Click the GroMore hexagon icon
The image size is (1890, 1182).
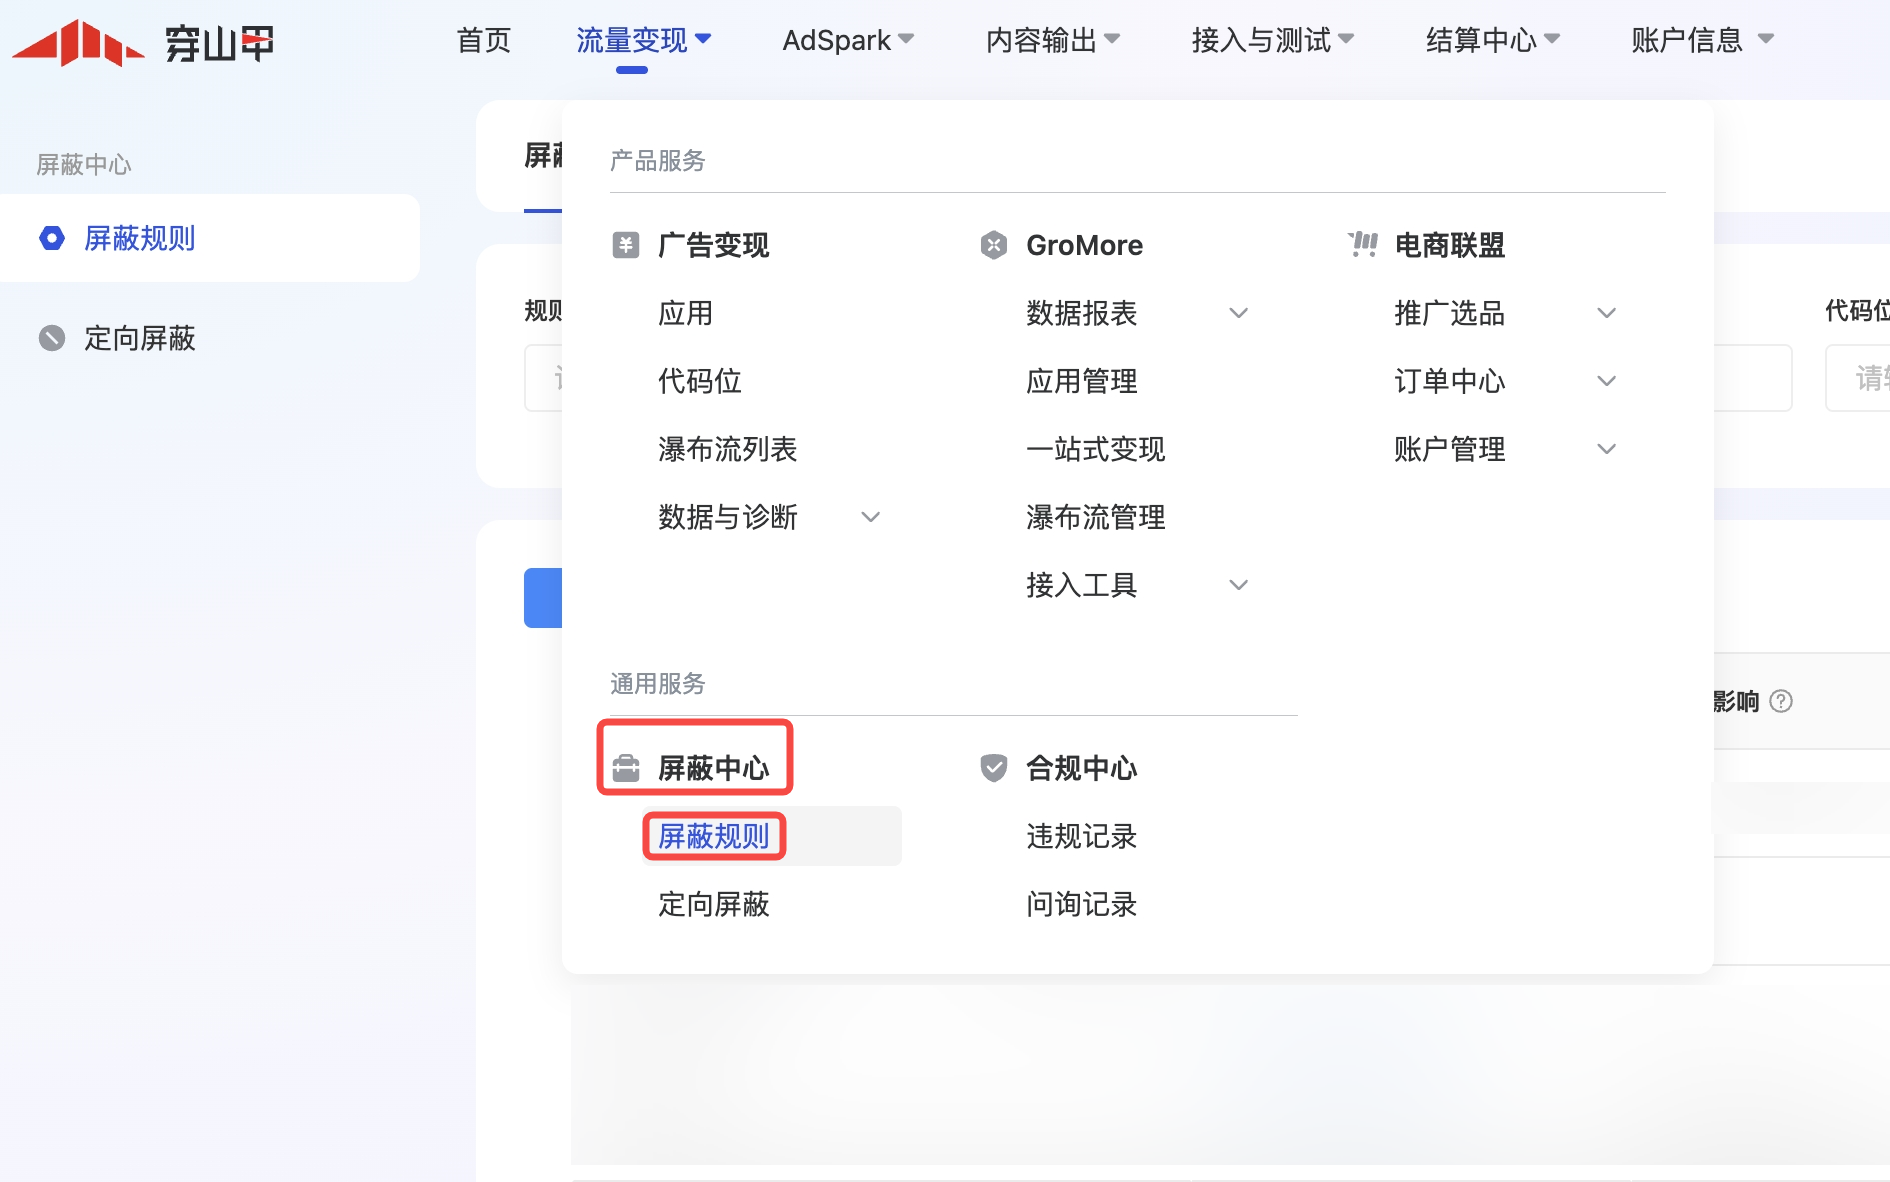pos(993,245)
